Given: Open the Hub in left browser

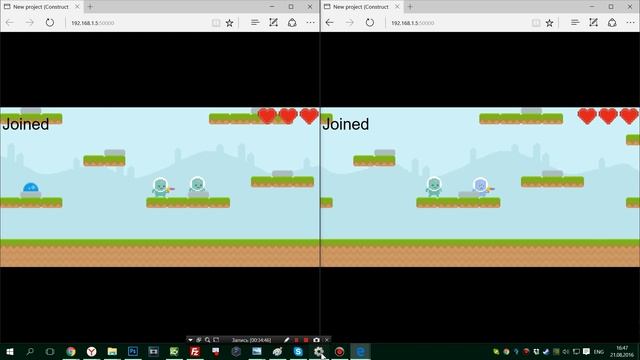Looking at the screenshot, I should pos(255,23).
